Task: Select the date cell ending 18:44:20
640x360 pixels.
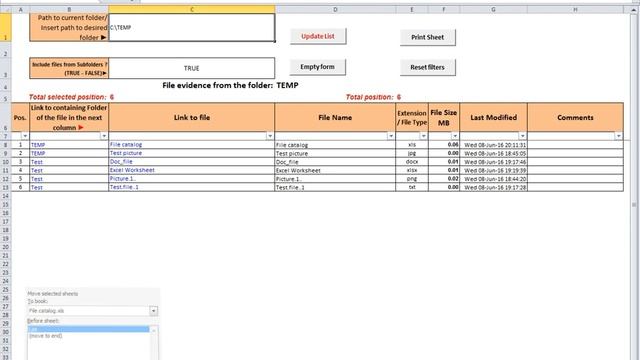Action: (x=493, y=179)
